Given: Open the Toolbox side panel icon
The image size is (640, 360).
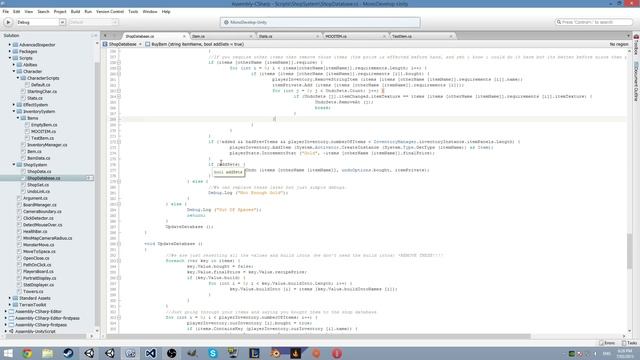Looking at the screenshot, I should 636,44.
